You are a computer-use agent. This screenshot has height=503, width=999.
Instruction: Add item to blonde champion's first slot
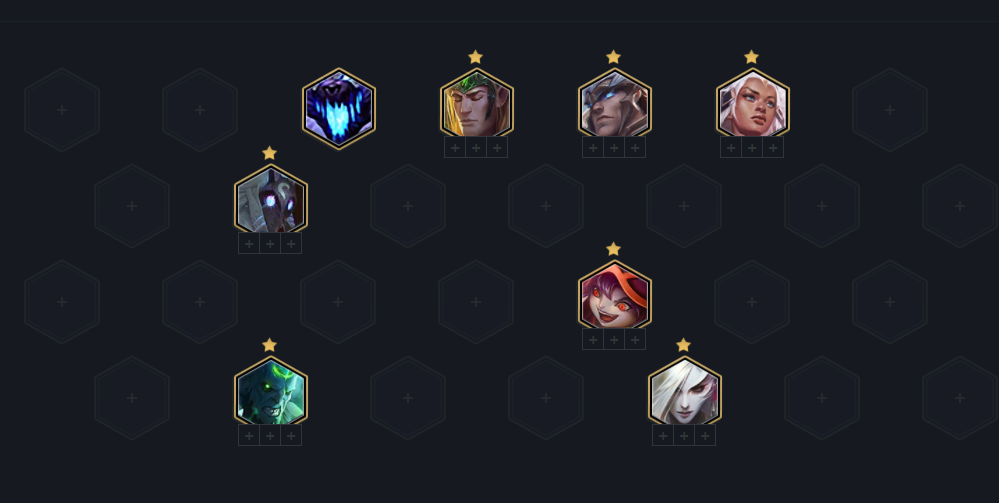tap(455, 148)
